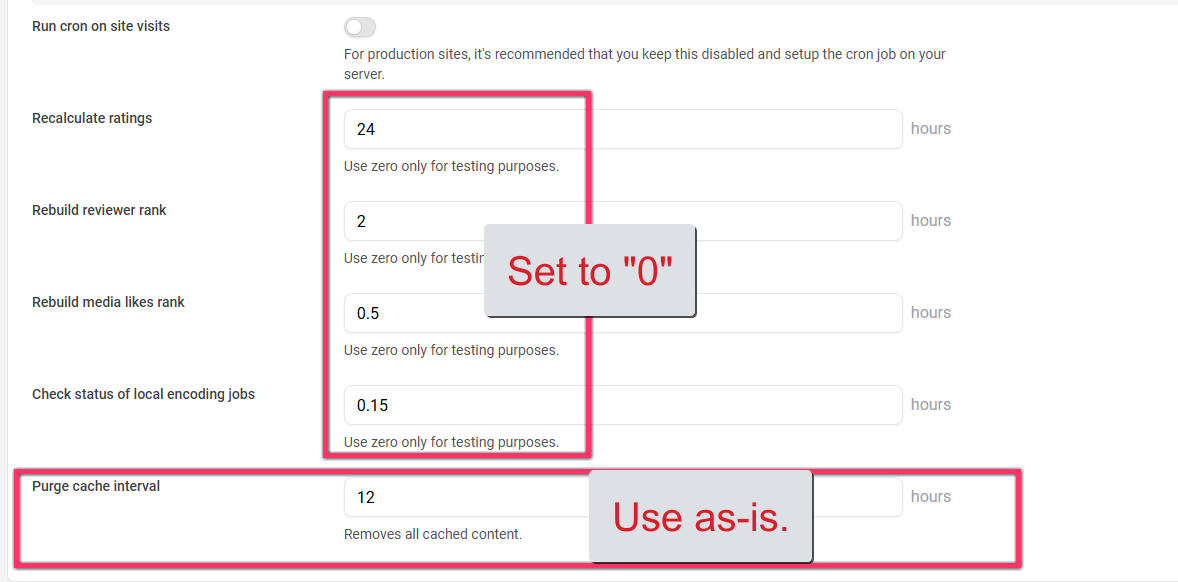Click the Check status of local encoding jobs label
Screen dimensions: 1178x582
coord(143,394)
